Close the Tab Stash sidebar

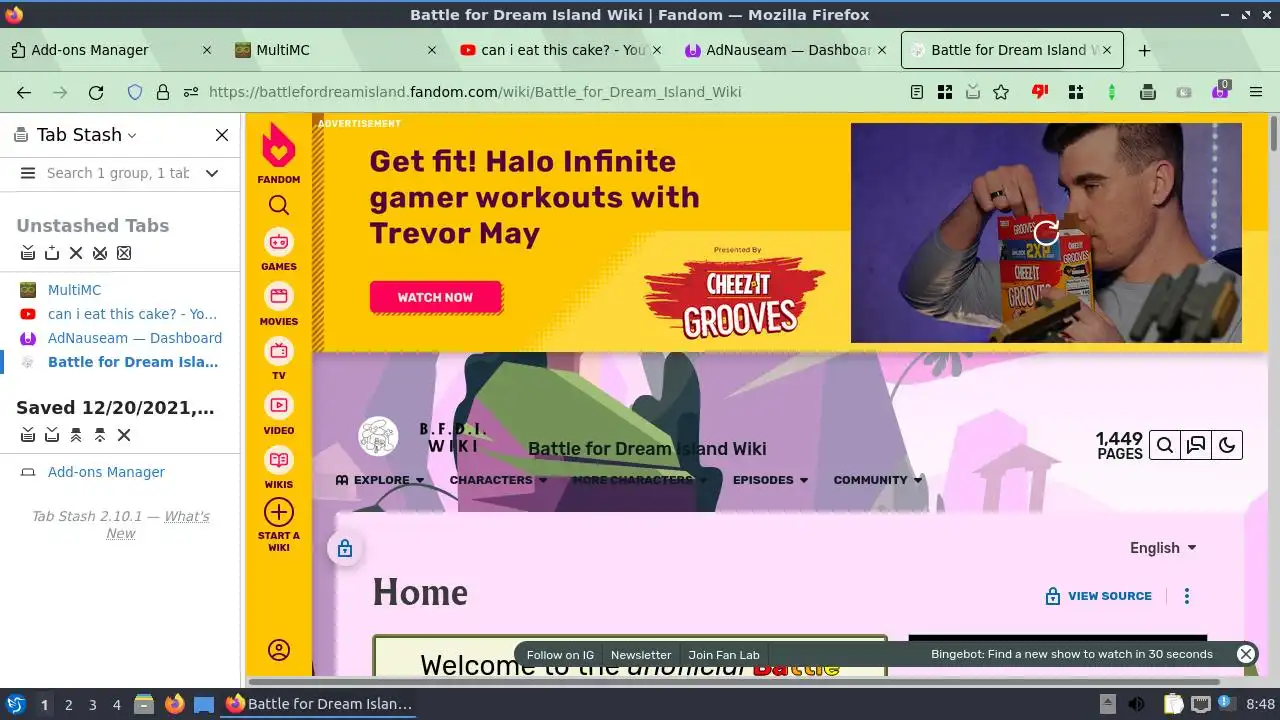(x=222, y=135)
